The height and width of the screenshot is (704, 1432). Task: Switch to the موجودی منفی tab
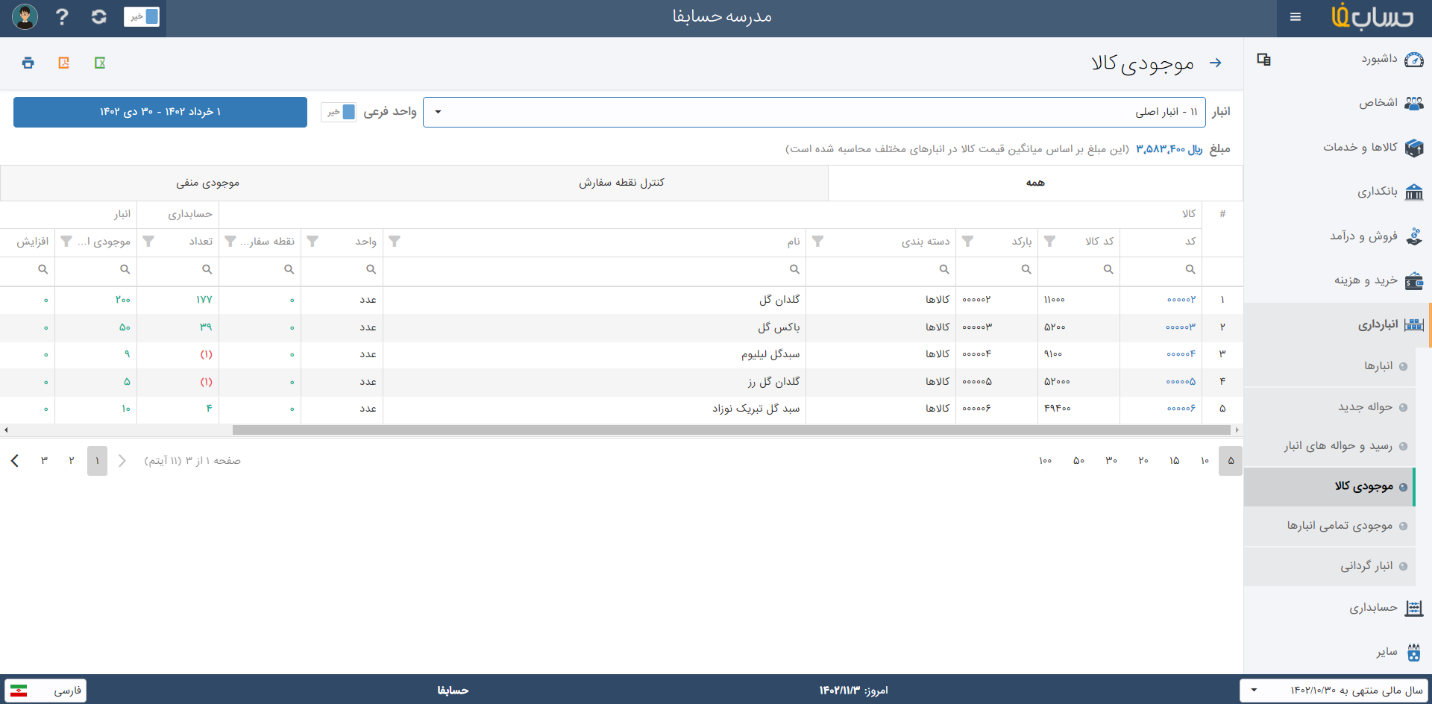click(x=207, y=183)
